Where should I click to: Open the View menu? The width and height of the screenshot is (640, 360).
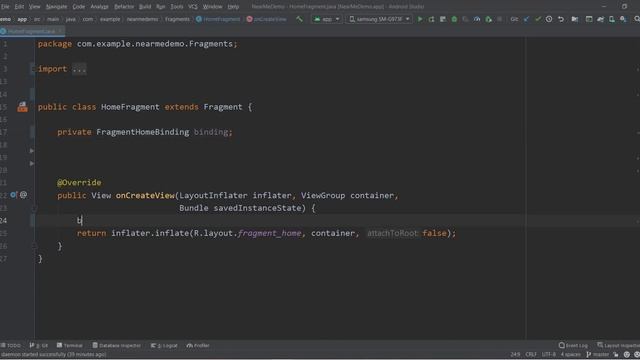coord(35,7)
